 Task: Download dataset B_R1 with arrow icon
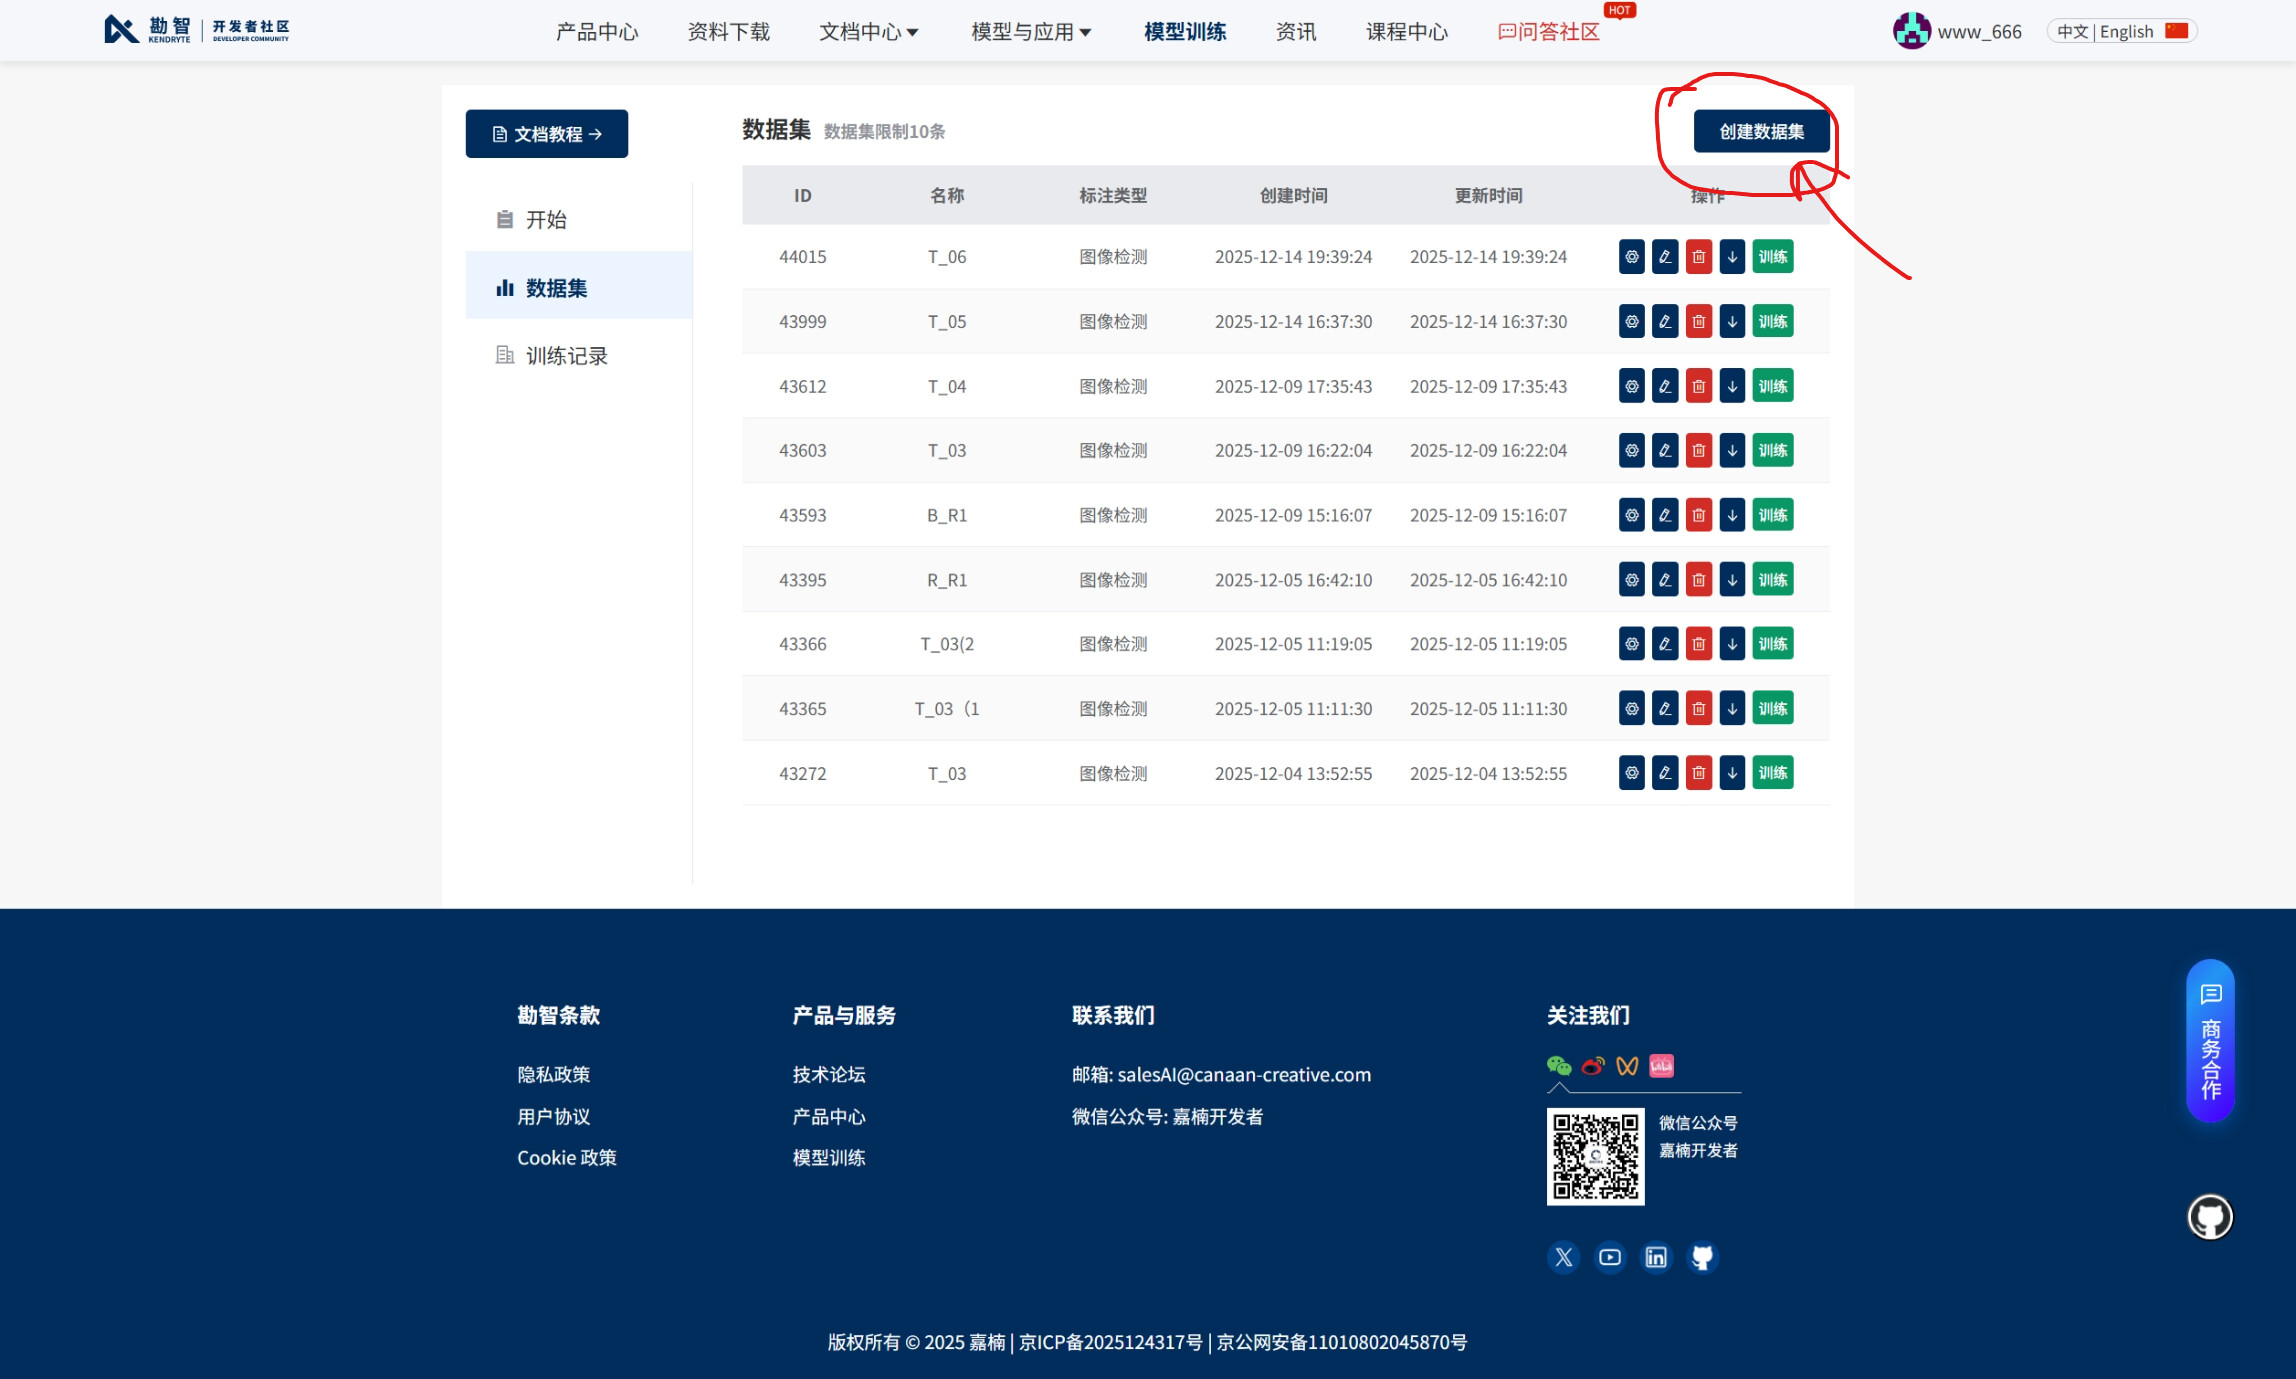coord(1732,515)
